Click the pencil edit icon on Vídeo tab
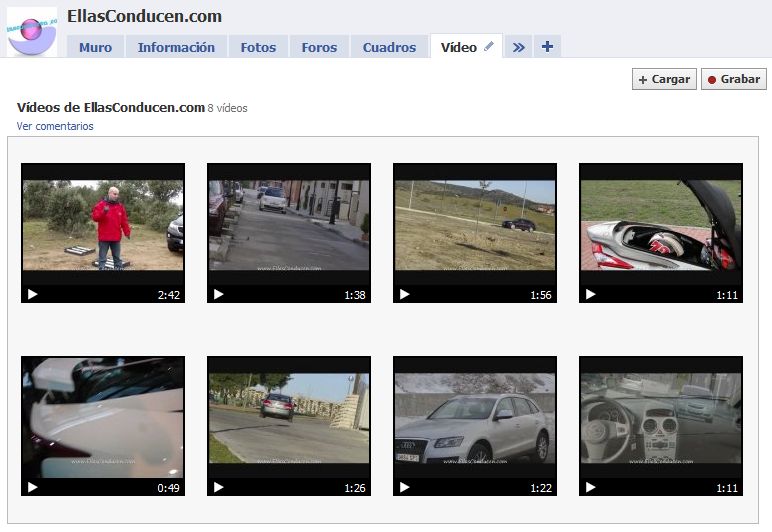Screen dimensions: 772x532 [x=489, y=46]
